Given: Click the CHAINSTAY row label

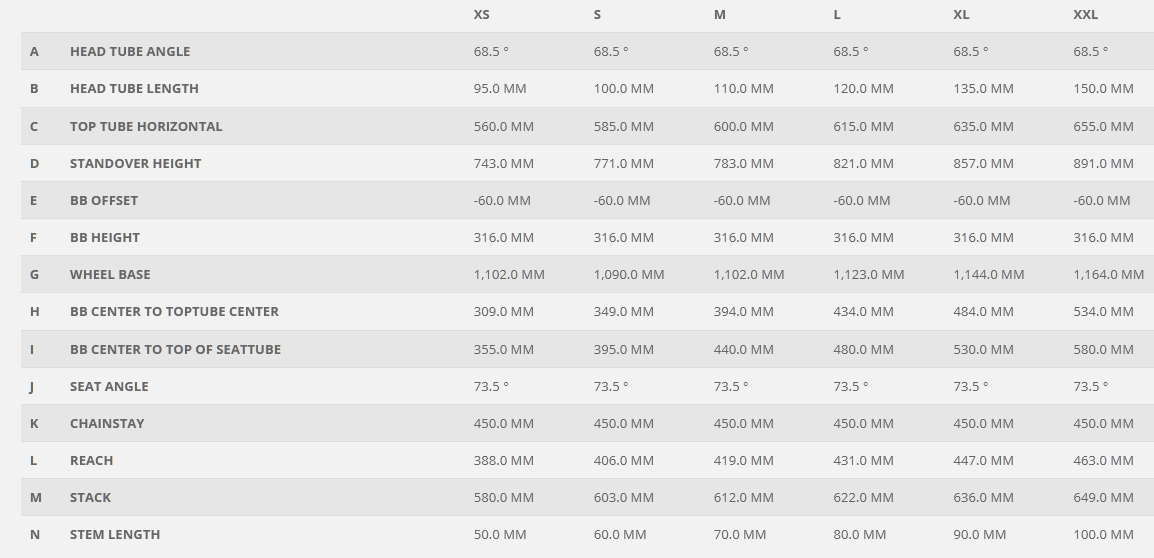Looking at the screenshot, I should [107, 423].
